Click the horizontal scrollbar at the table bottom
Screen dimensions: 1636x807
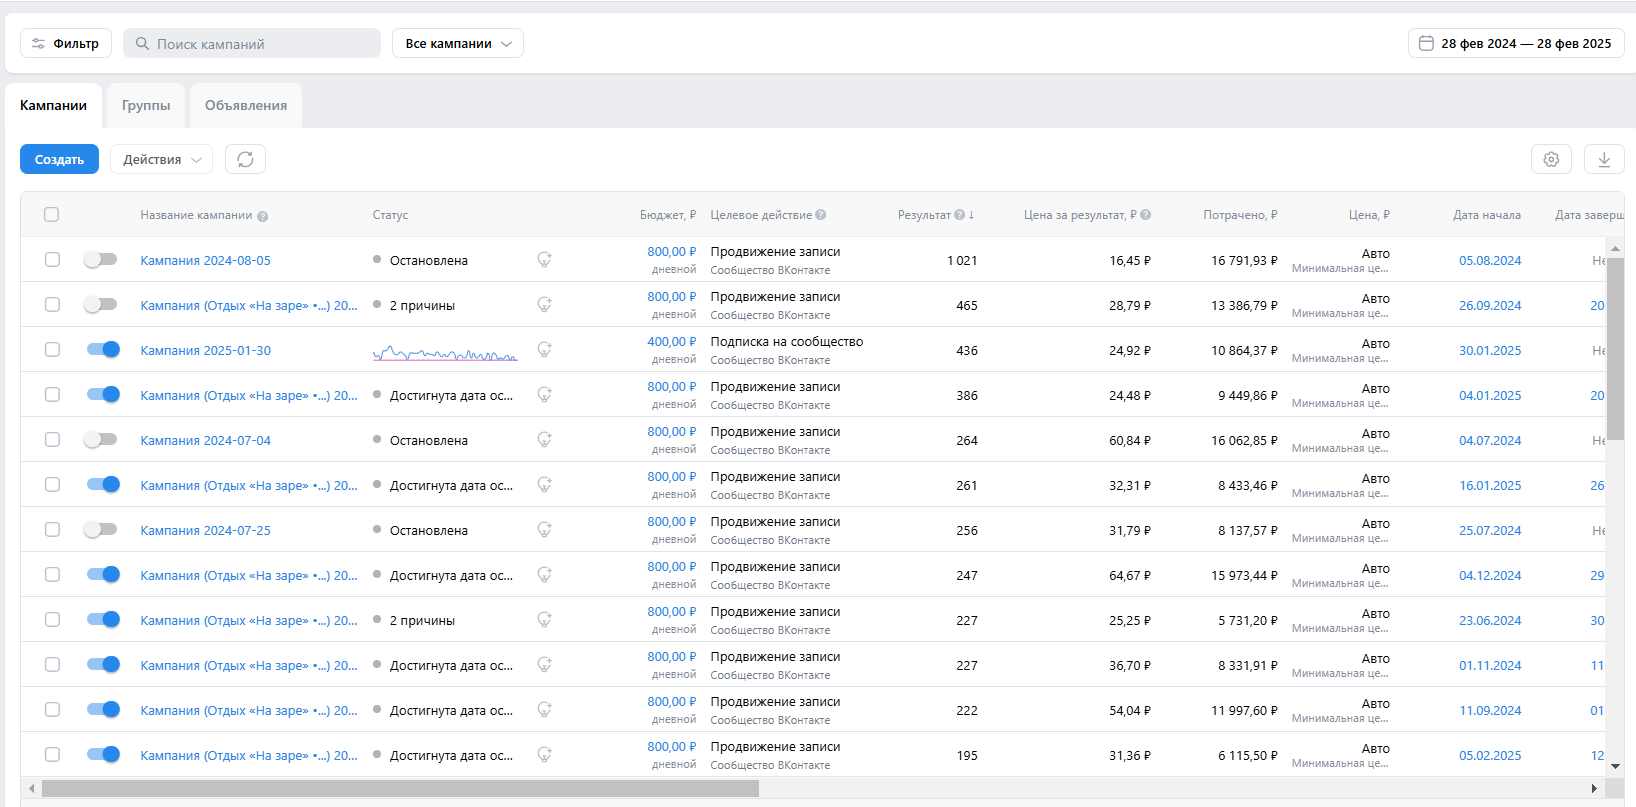point(400,789)
